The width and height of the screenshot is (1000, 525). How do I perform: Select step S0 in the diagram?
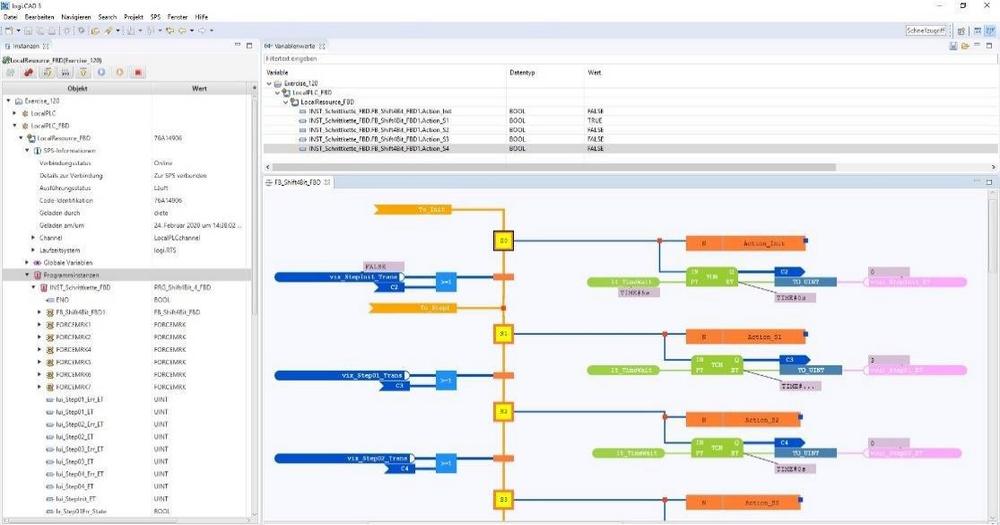(x=503, y=241)
